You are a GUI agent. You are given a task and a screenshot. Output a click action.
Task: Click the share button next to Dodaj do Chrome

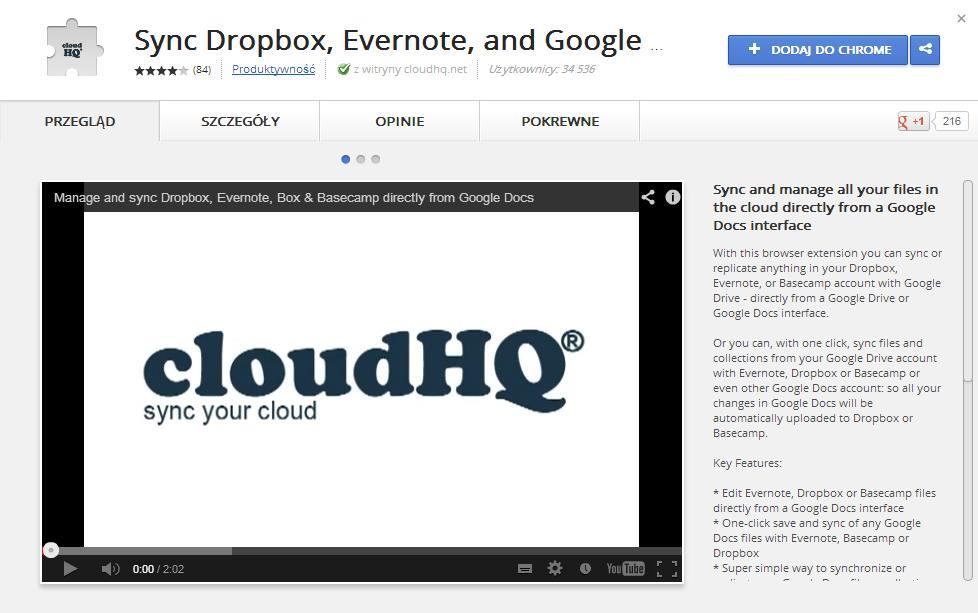tap(925, 49)
